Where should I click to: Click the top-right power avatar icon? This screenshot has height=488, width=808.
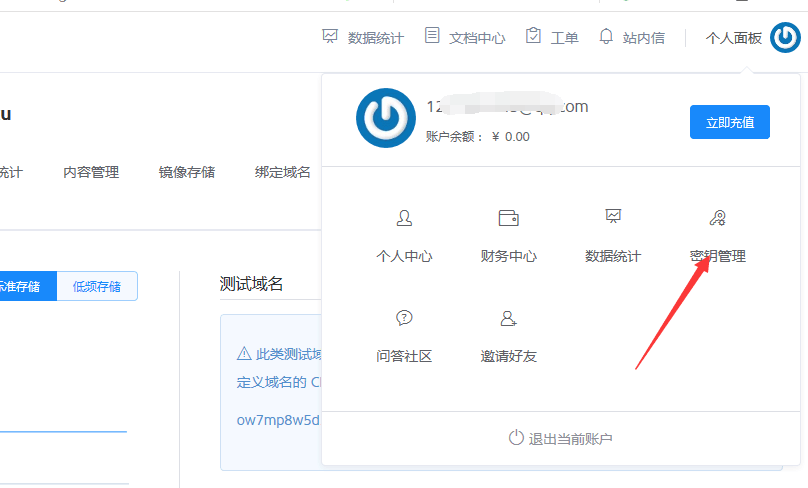(785, 38)
